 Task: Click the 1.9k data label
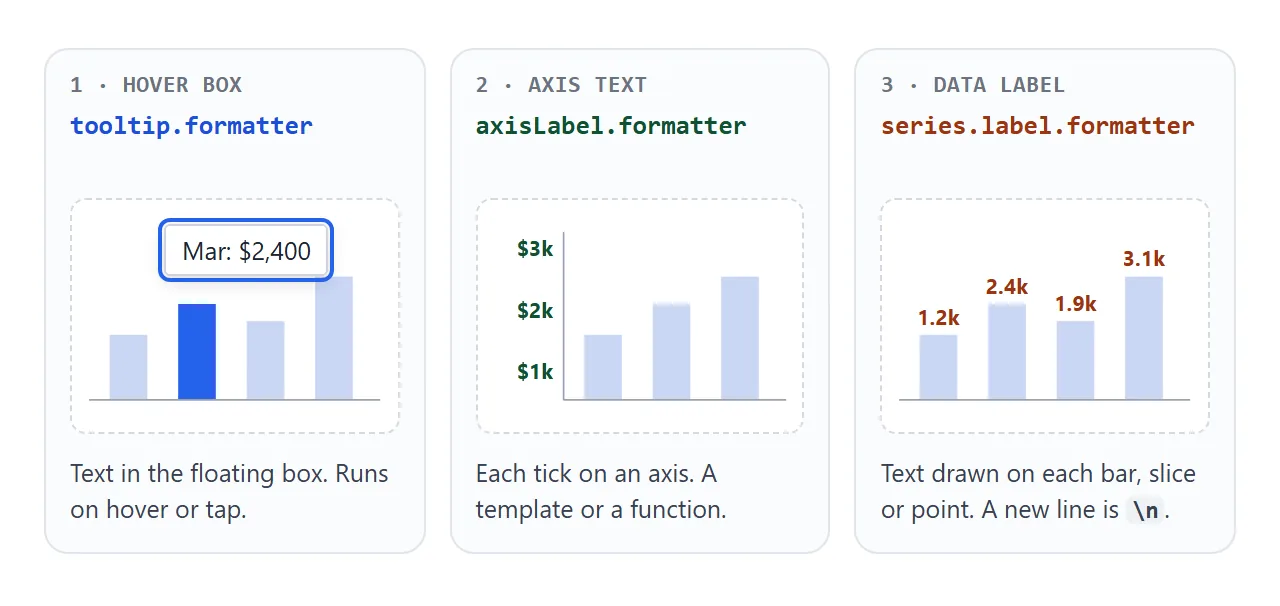tap(1076, 304)
